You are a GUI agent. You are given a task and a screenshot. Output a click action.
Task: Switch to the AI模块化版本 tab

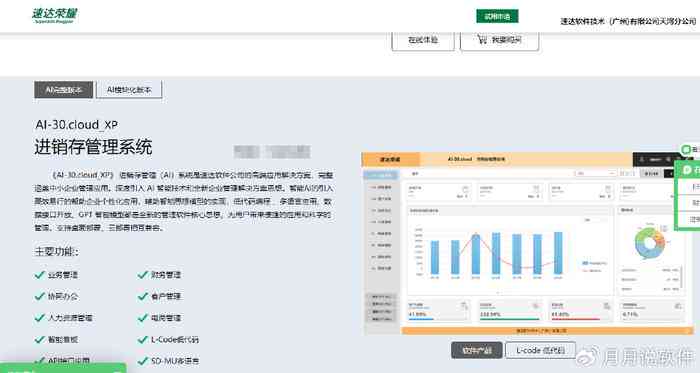tap(129, 90)
